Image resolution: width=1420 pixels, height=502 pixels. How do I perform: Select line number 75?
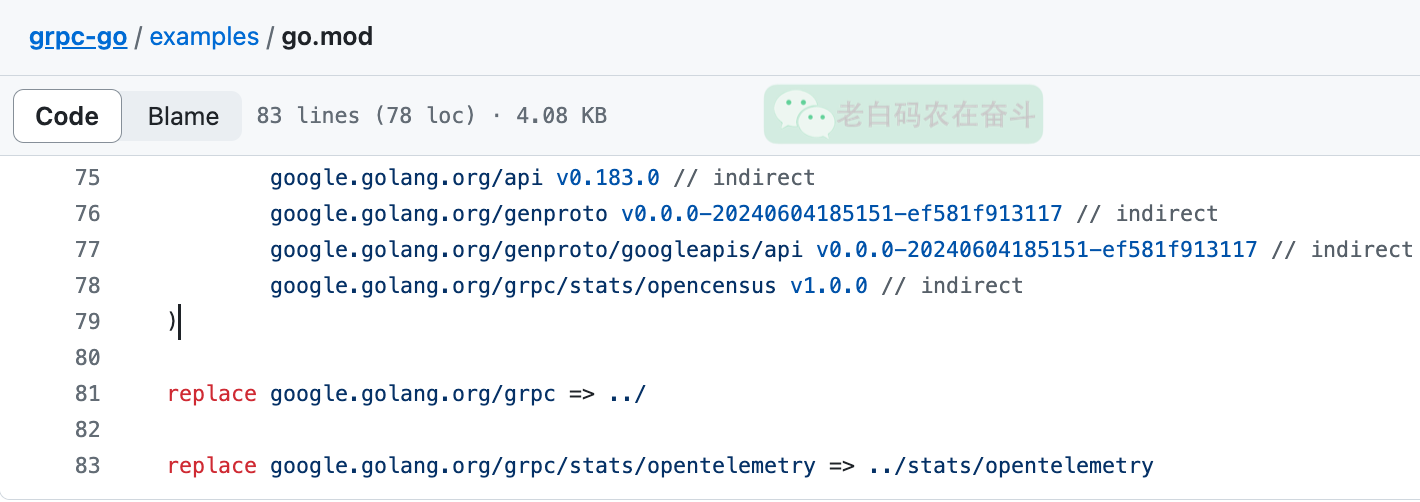[x=88, y=178]
